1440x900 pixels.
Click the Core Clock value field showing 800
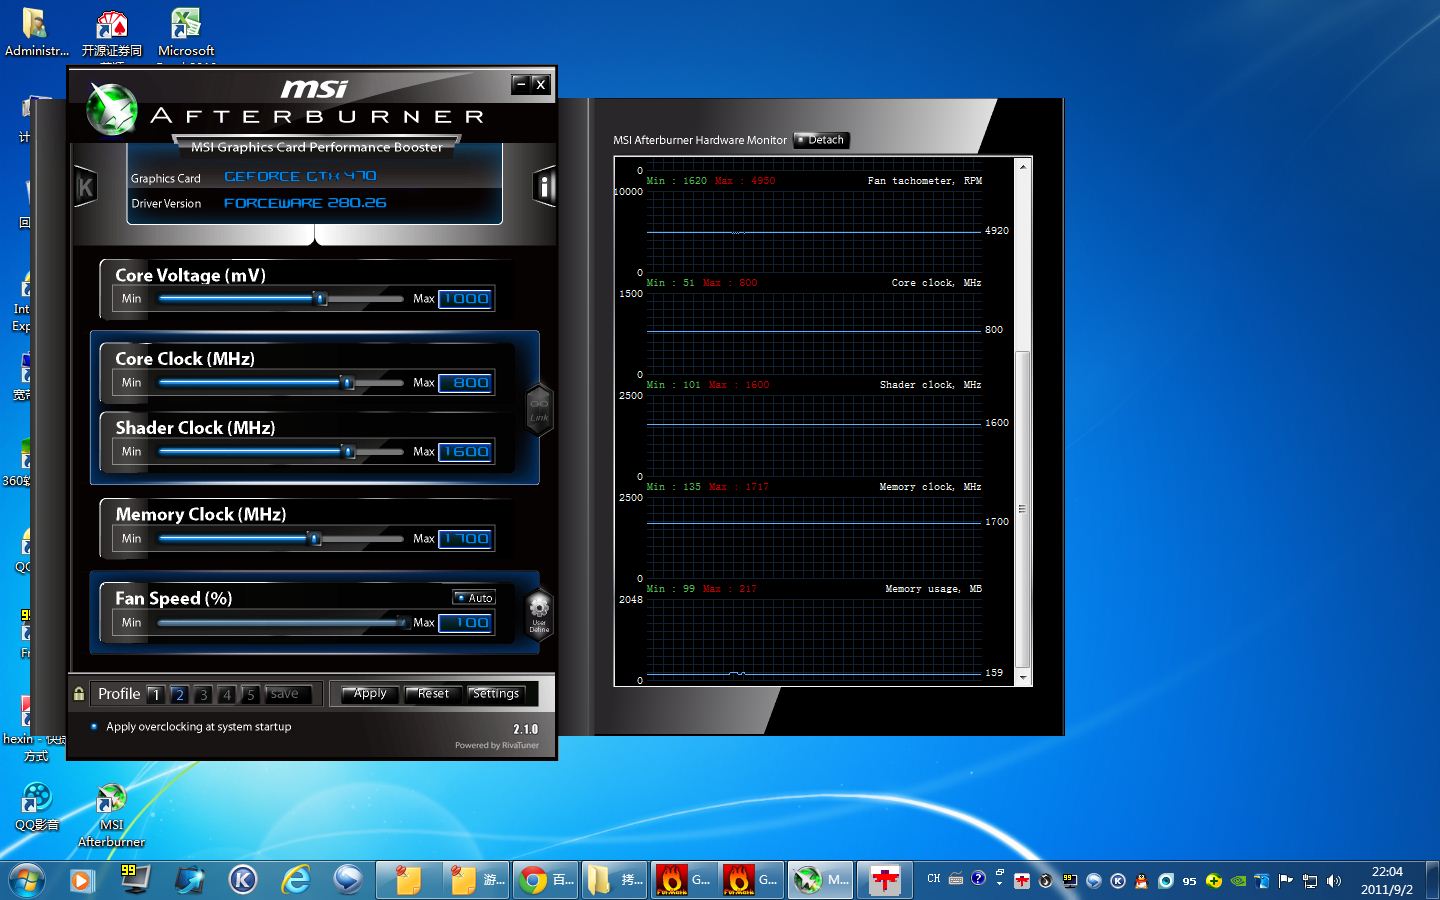pyautogui.click(x=465, y=382)
